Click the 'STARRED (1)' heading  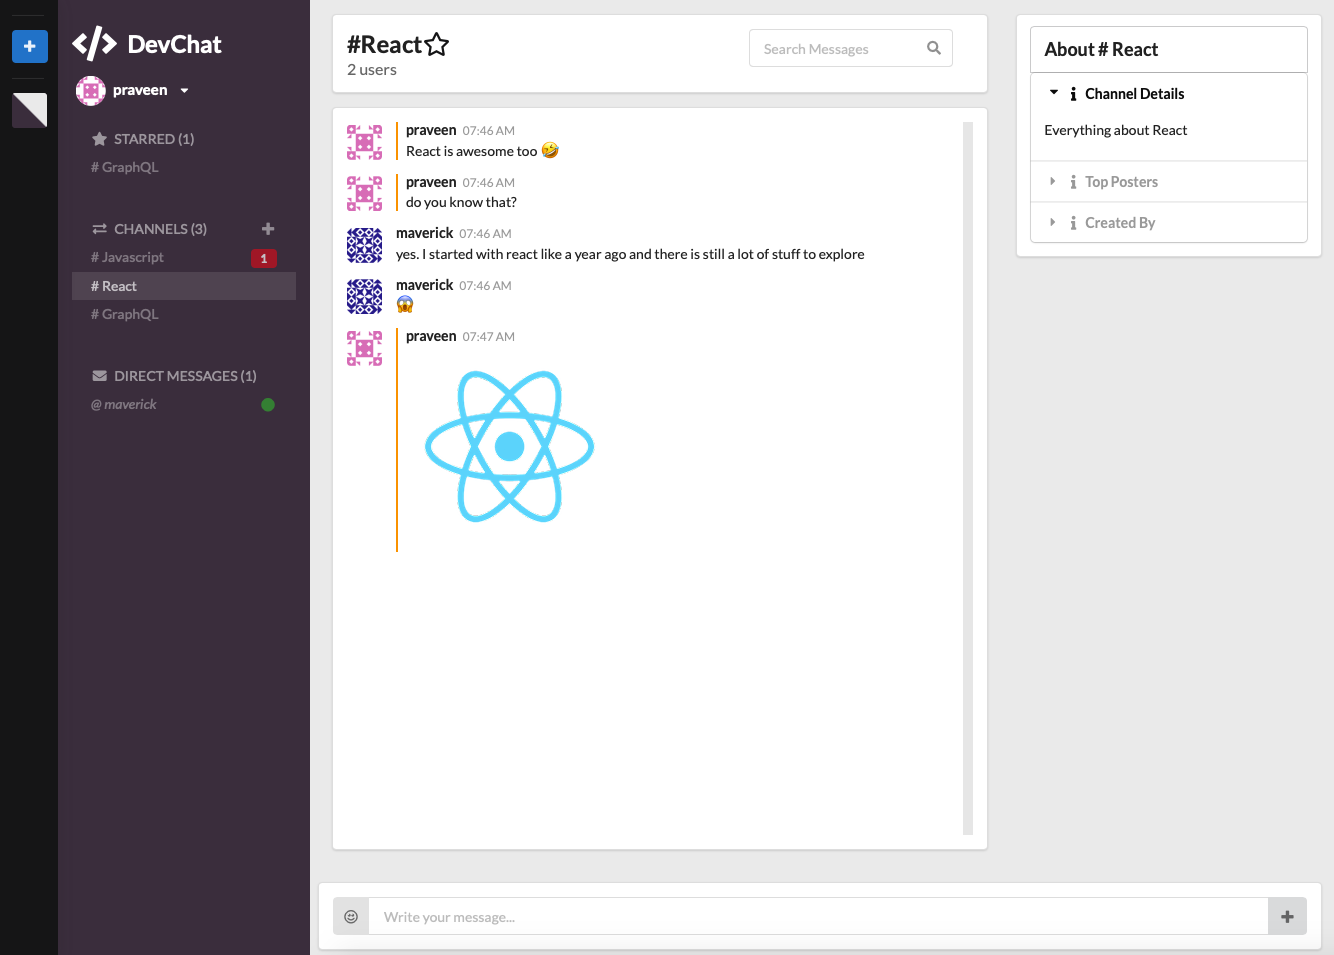click(x=154, y=139)
